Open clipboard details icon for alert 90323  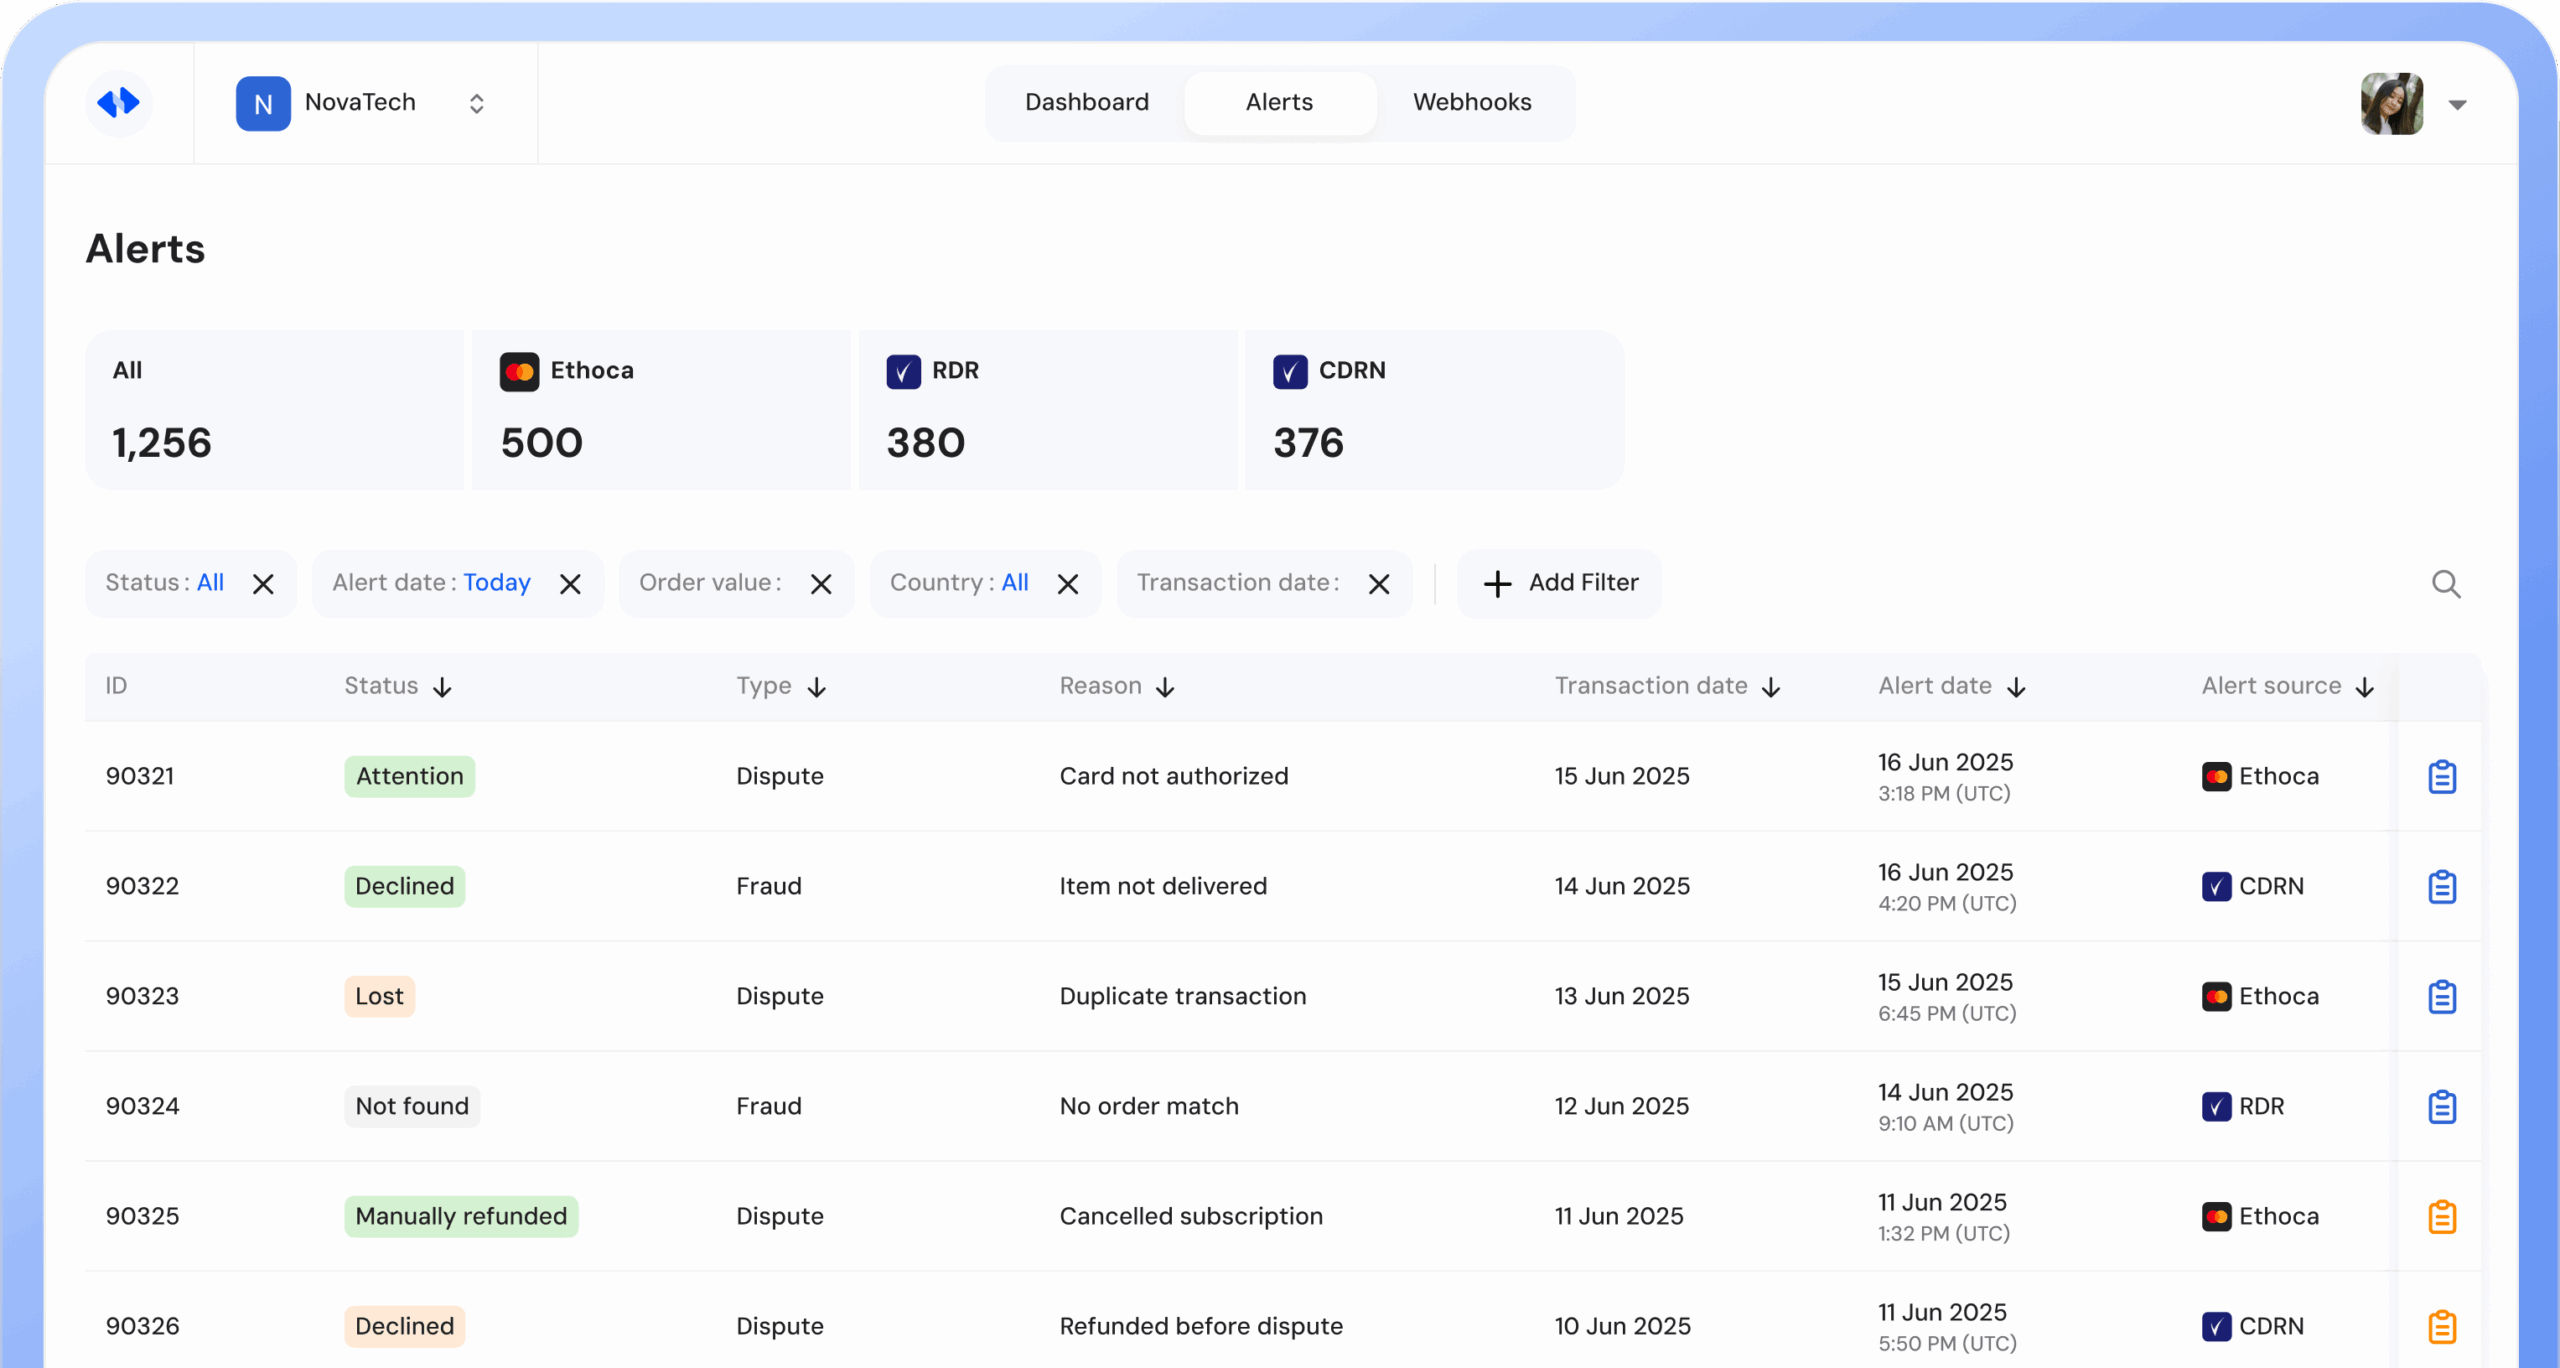tap(2443, 997)
